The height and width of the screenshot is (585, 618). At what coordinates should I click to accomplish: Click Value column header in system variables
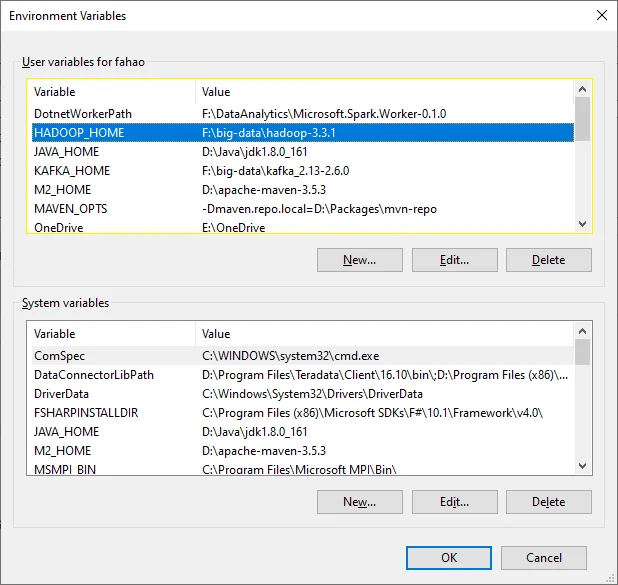[380, 334]
